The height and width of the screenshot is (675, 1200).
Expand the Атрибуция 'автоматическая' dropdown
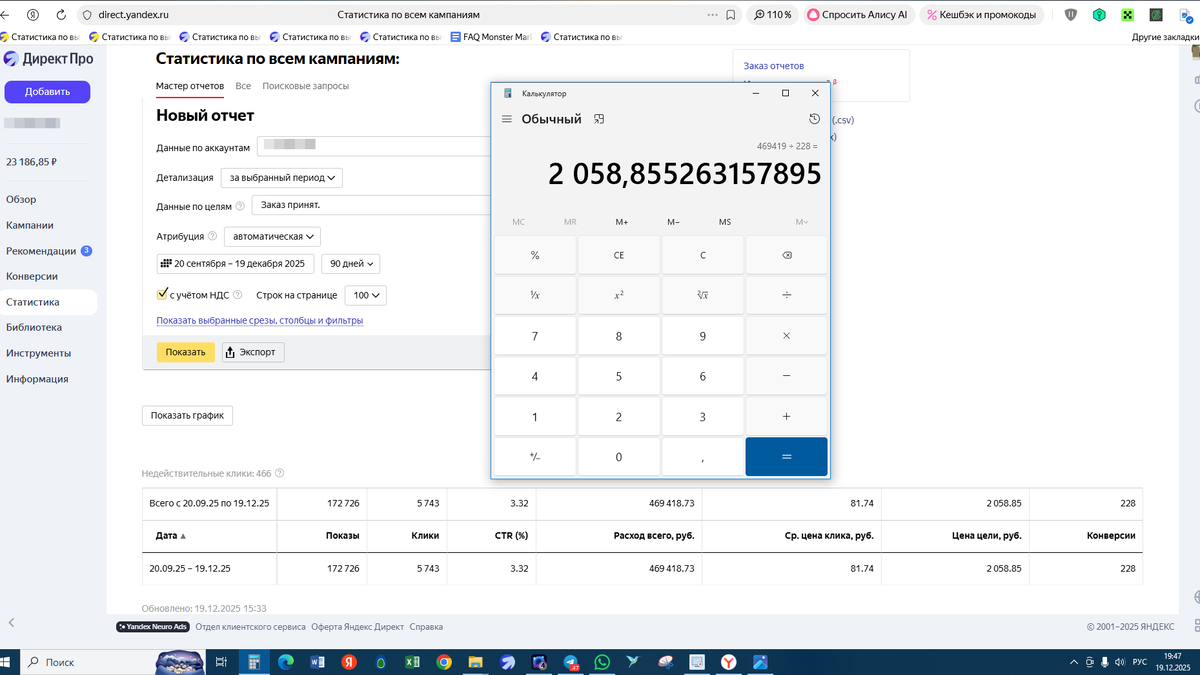coord(272,237)
